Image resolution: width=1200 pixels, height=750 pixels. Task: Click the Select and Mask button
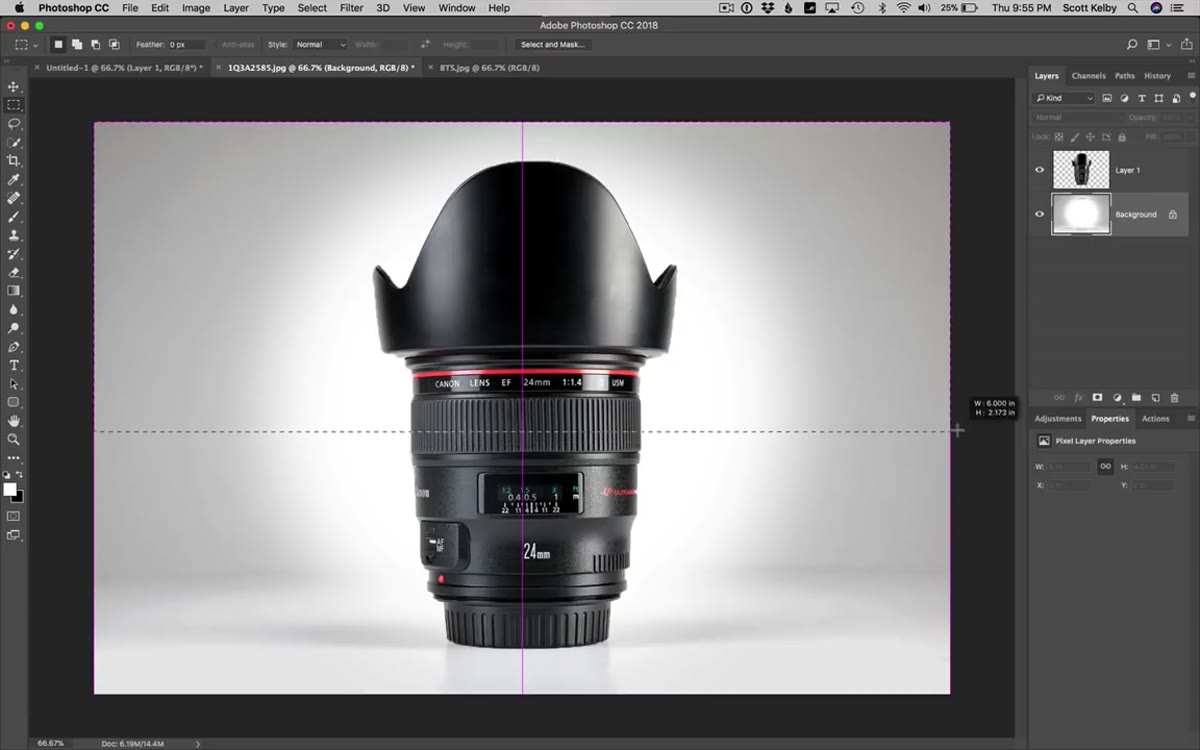[x=554, y=45]
